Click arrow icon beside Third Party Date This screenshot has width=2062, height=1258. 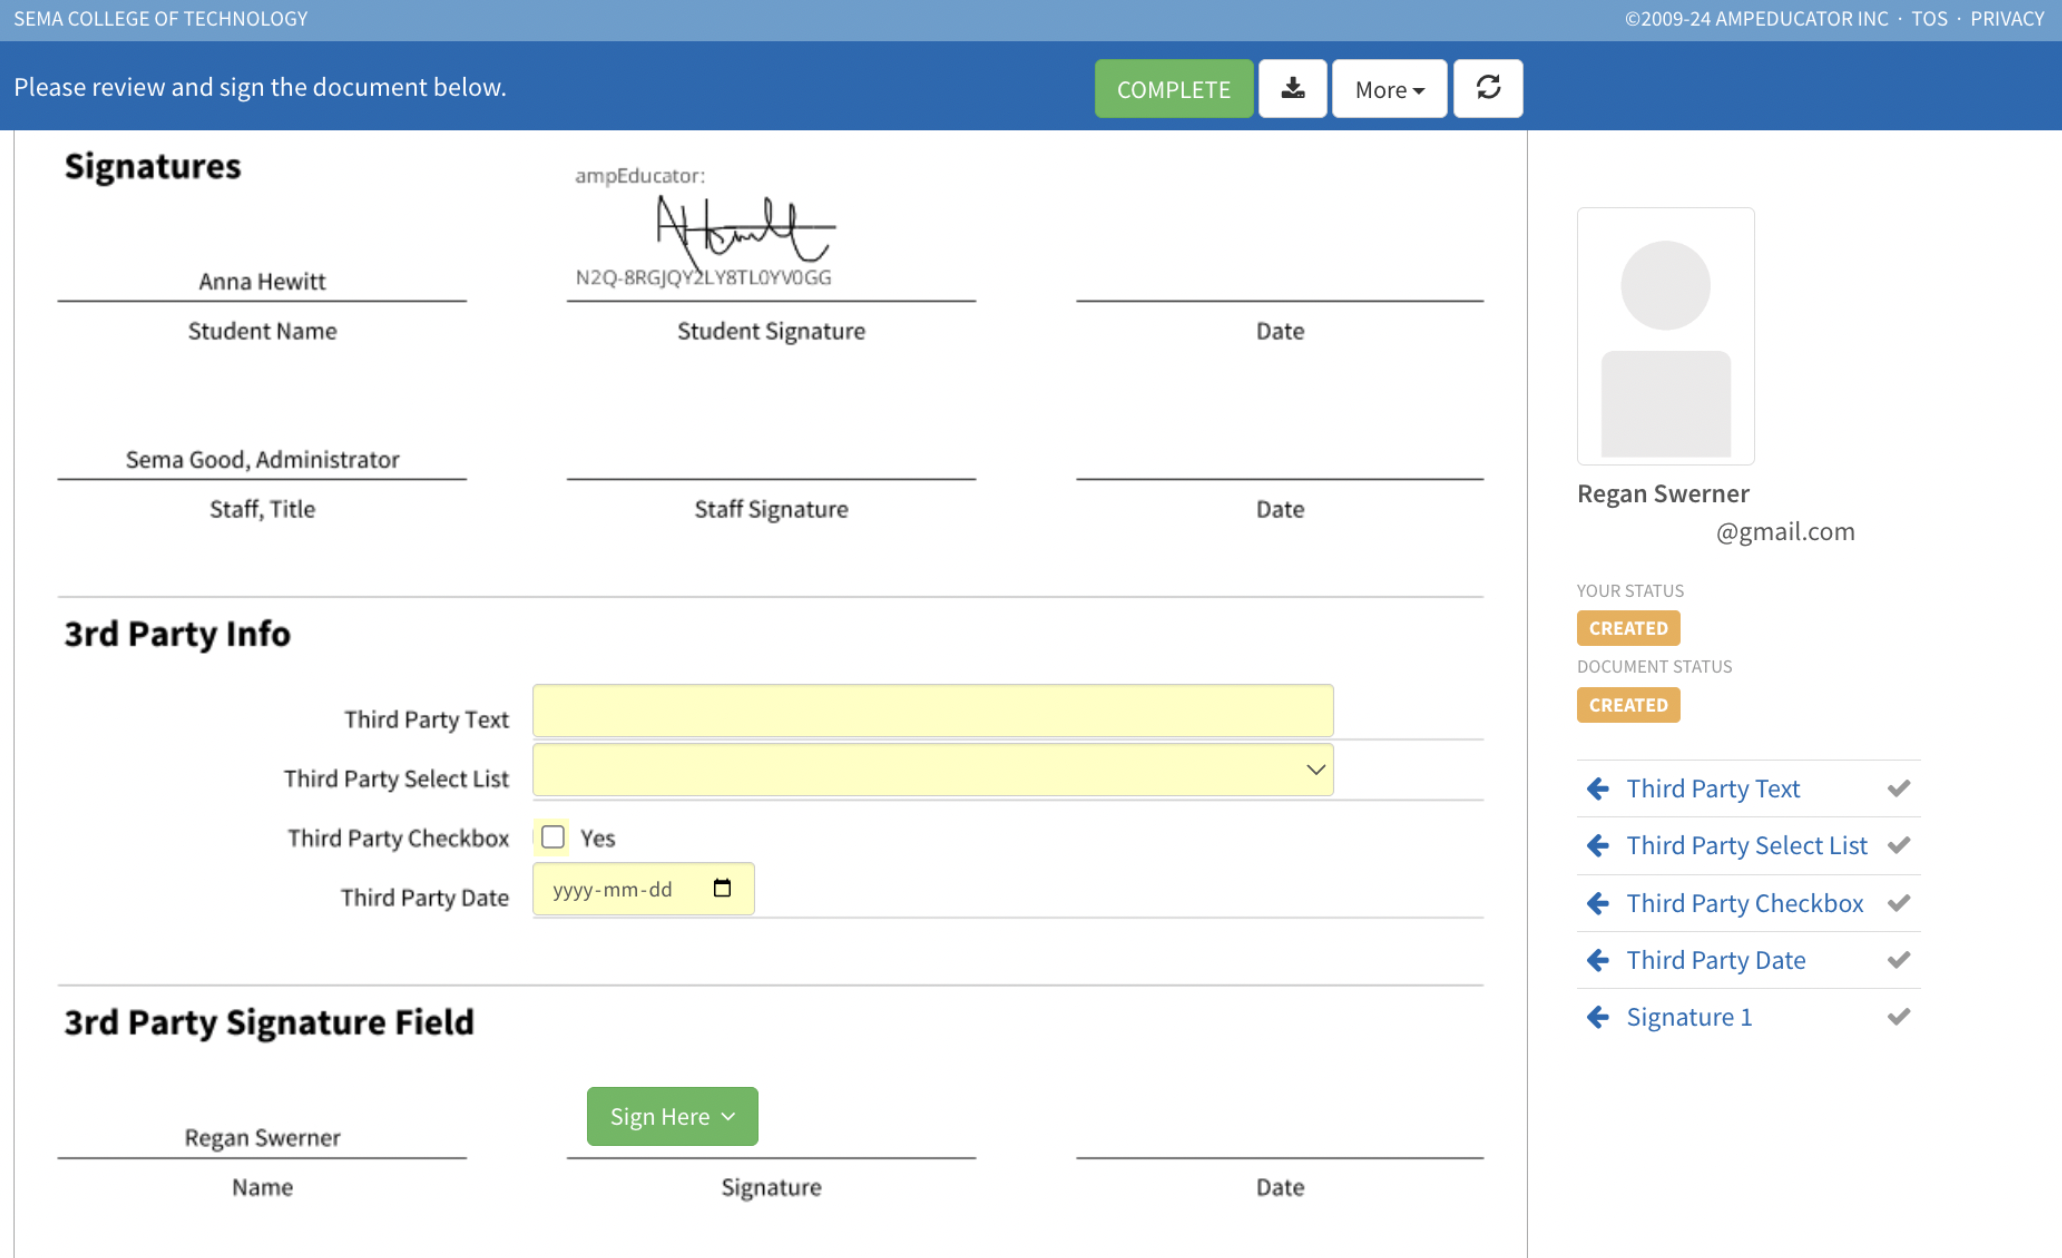click(x=1598, y=961)
